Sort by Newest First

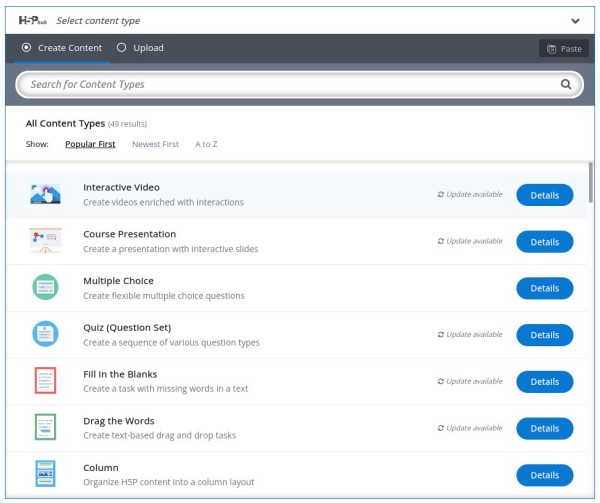(155, 144)
